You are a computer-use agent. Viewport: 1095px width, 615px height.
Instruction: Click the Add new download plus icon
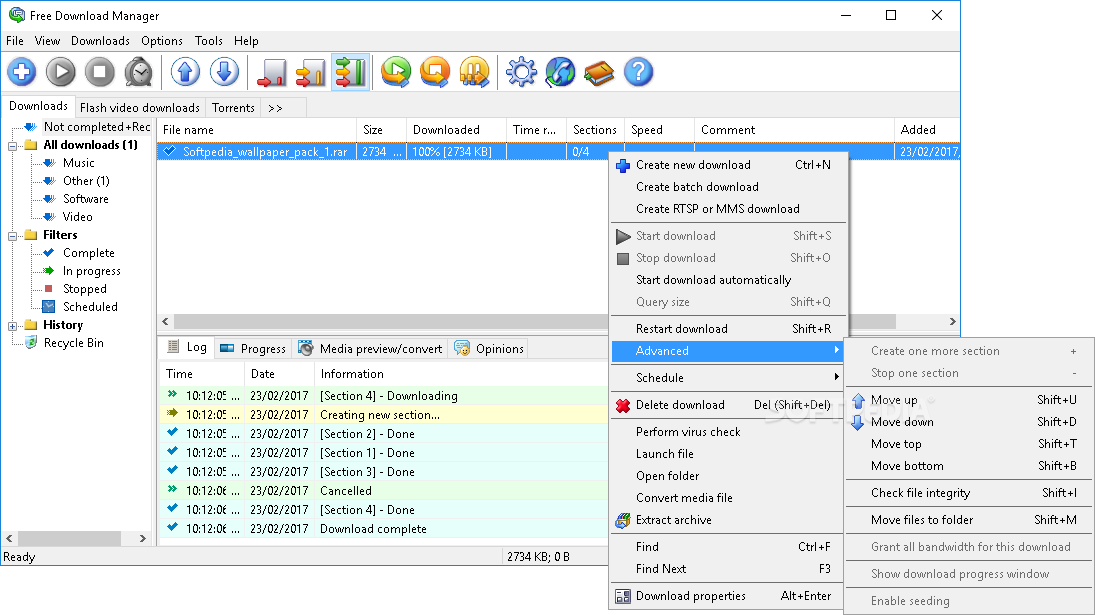coord(22,72)
